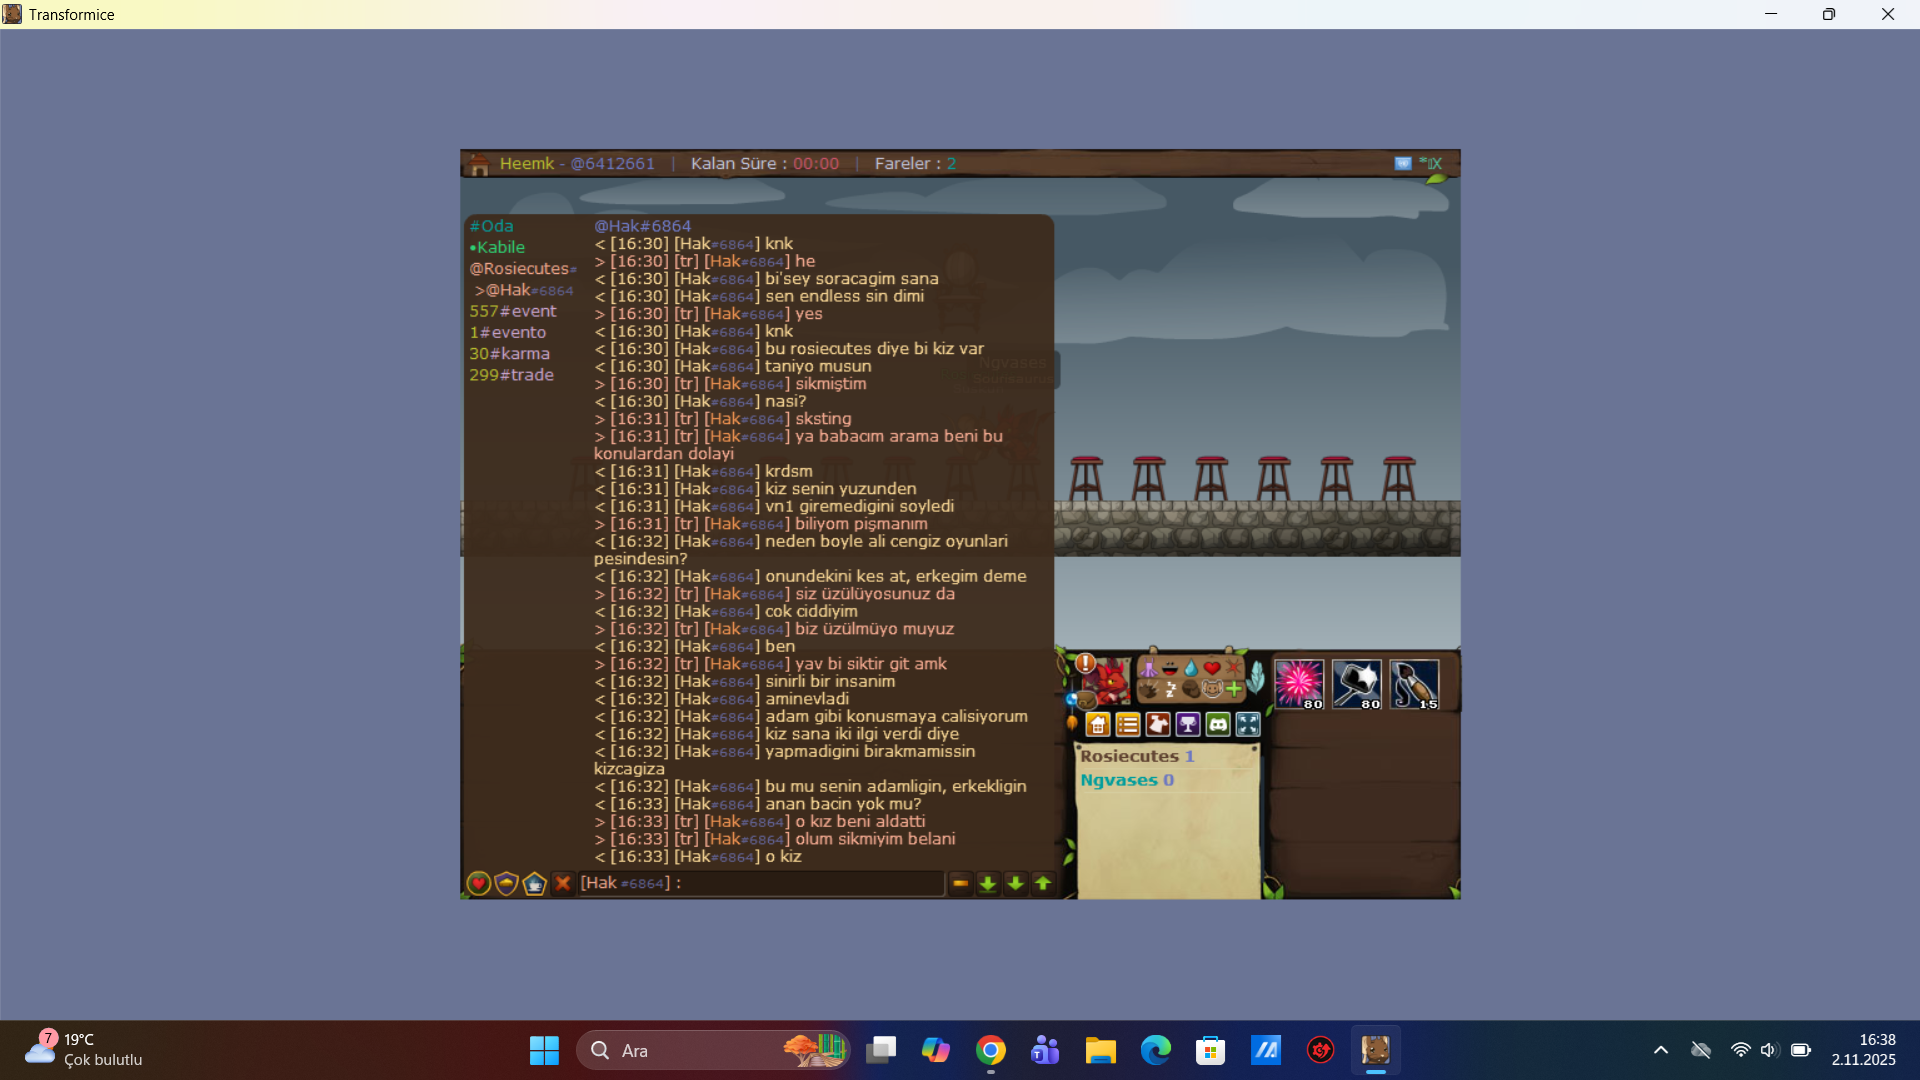Open the 299#trade channel tab

512,375
